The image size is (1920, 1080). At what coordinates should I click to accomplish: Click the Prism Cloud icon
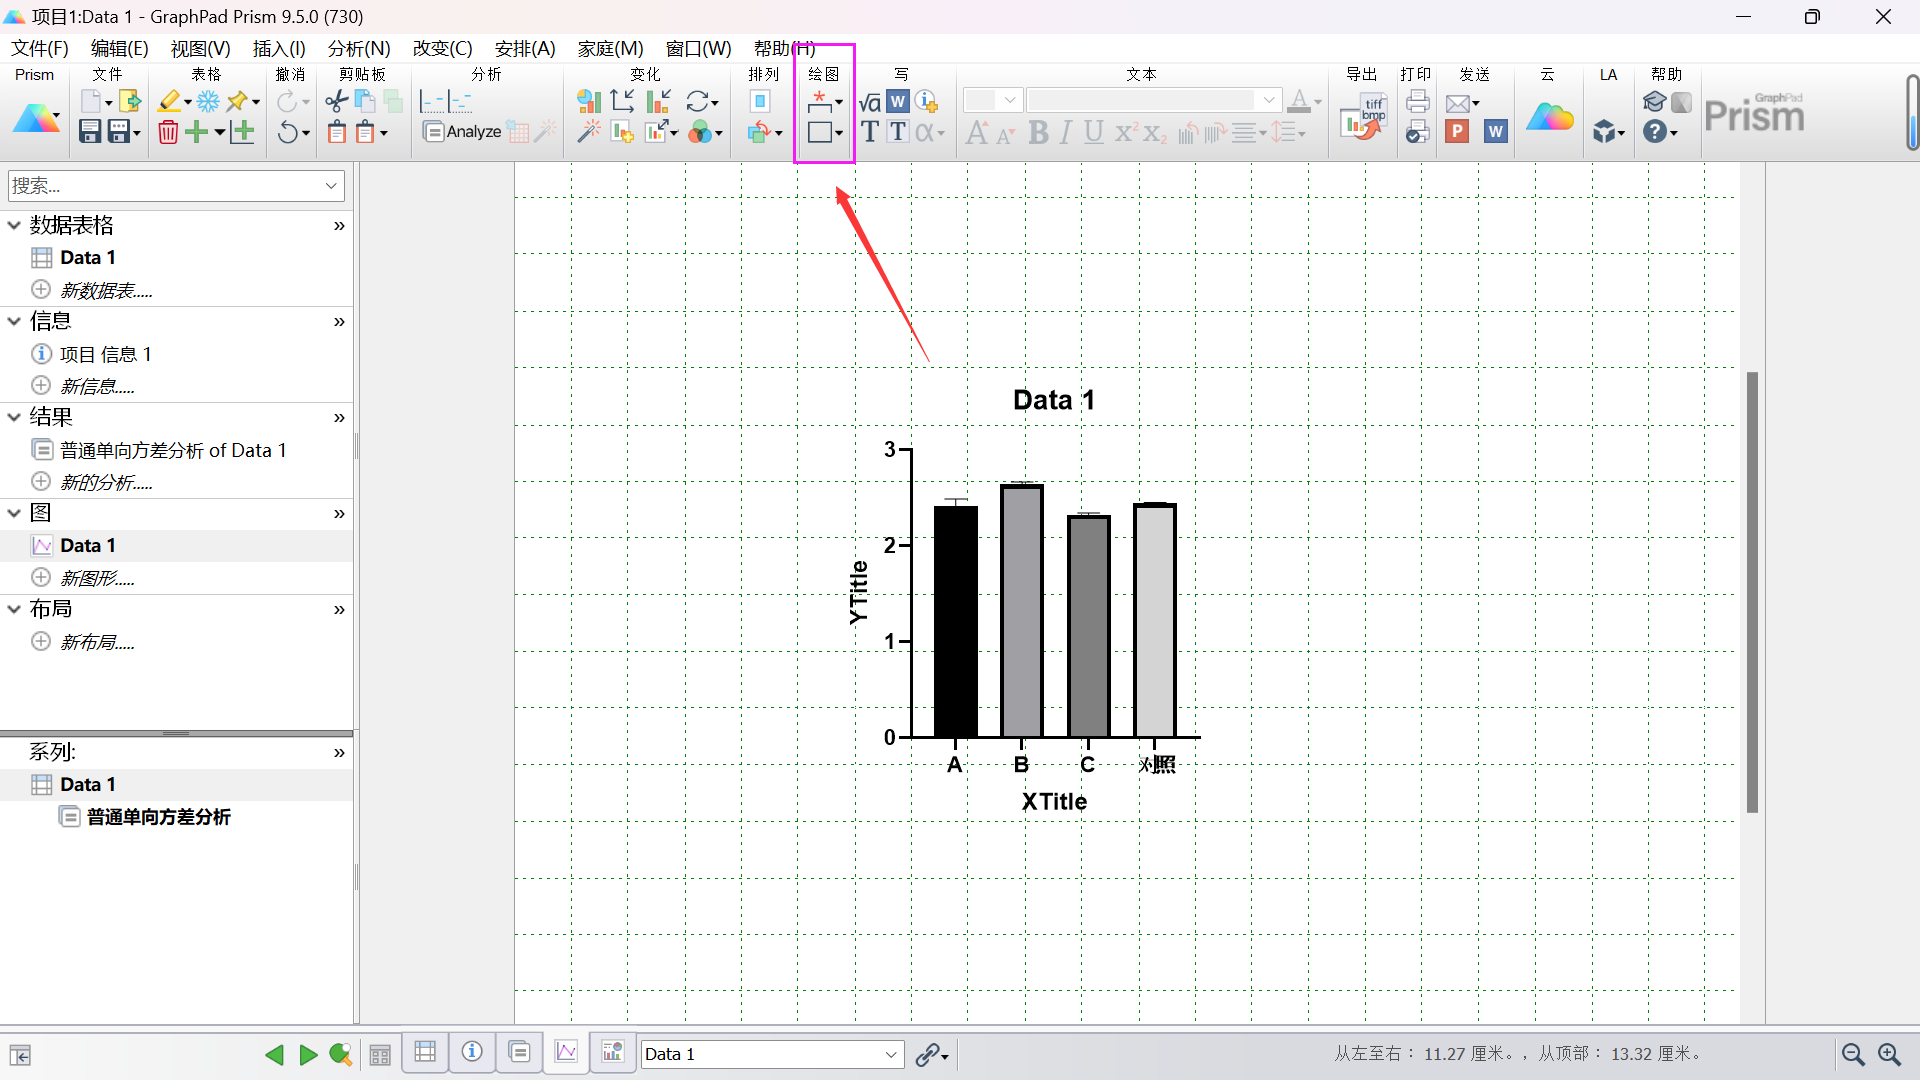[x=1549, y=117]
